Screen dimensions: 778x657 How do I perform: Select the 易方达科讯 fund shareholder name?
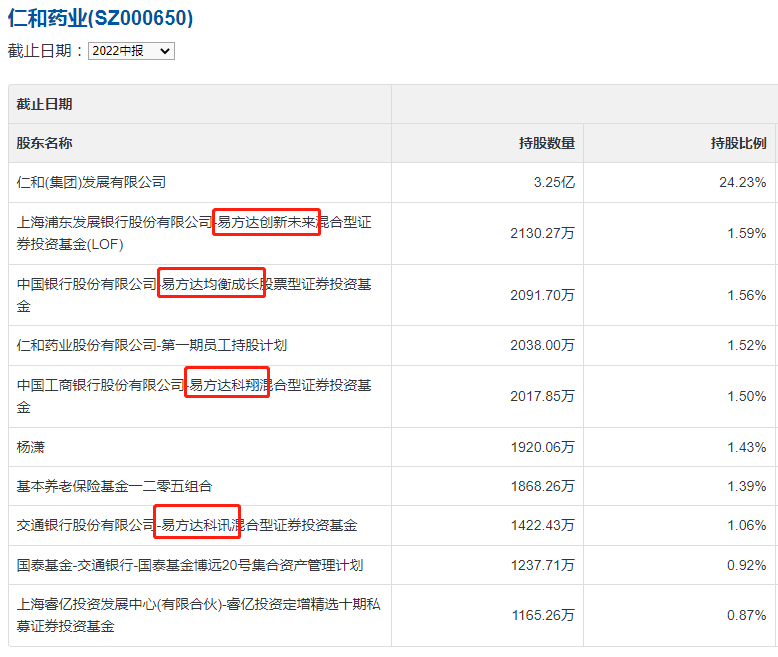click(x=187, y=526)
